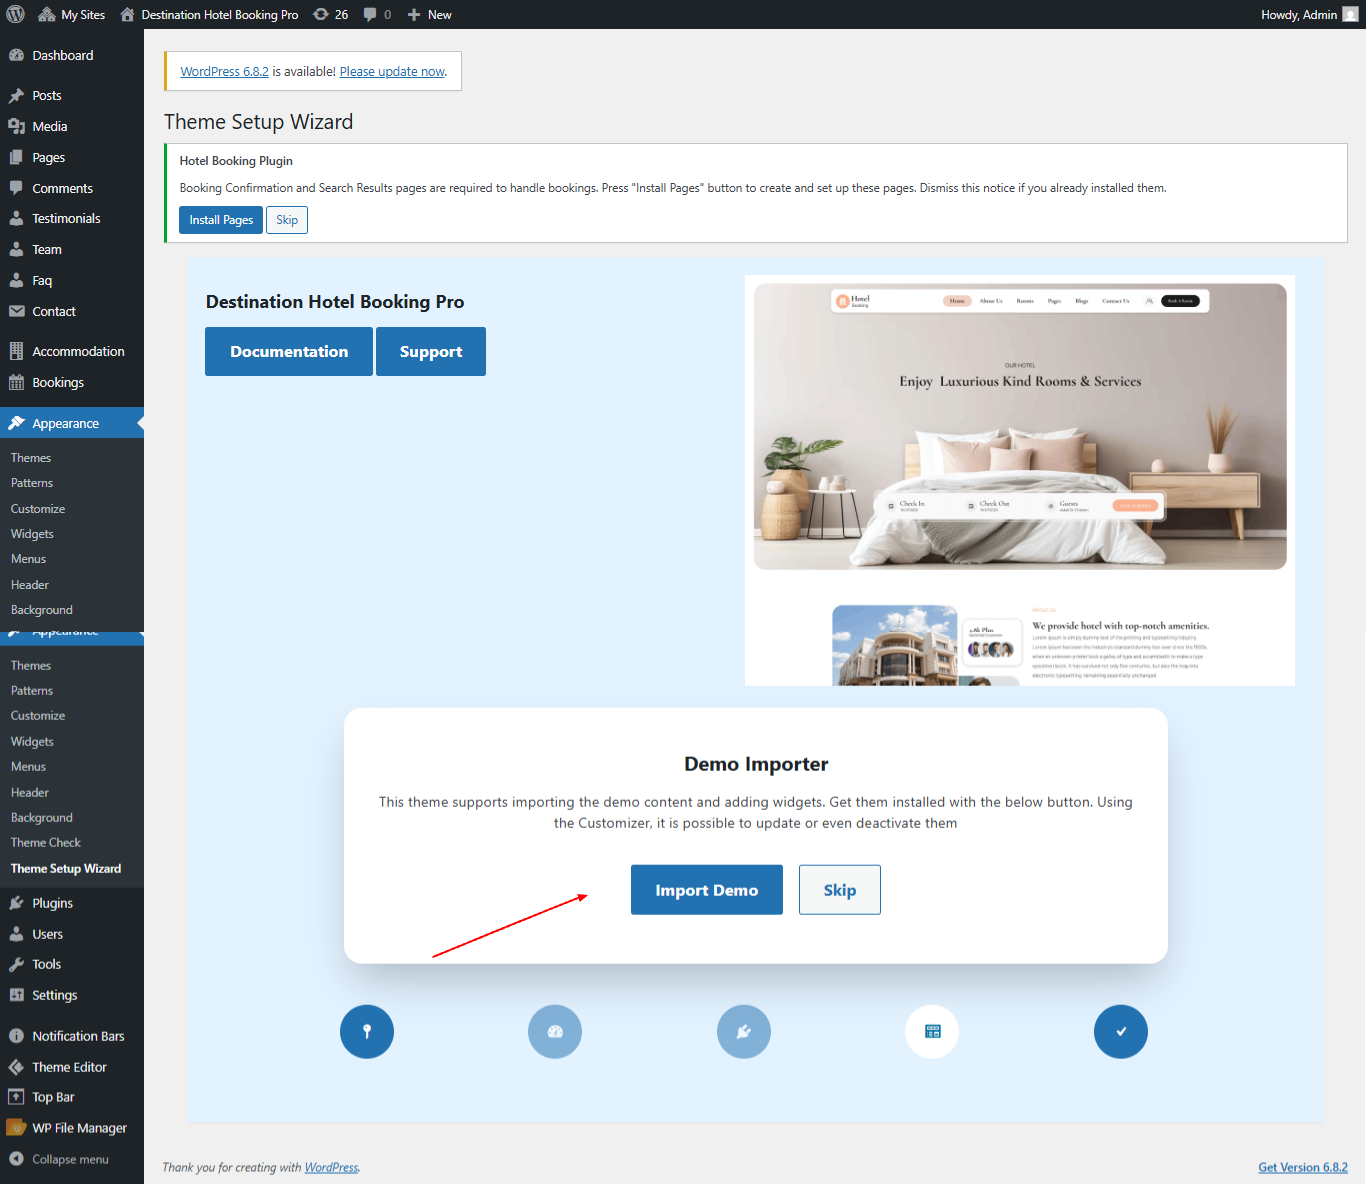Click the hotel theme preview image

(x=1020, y=480)
